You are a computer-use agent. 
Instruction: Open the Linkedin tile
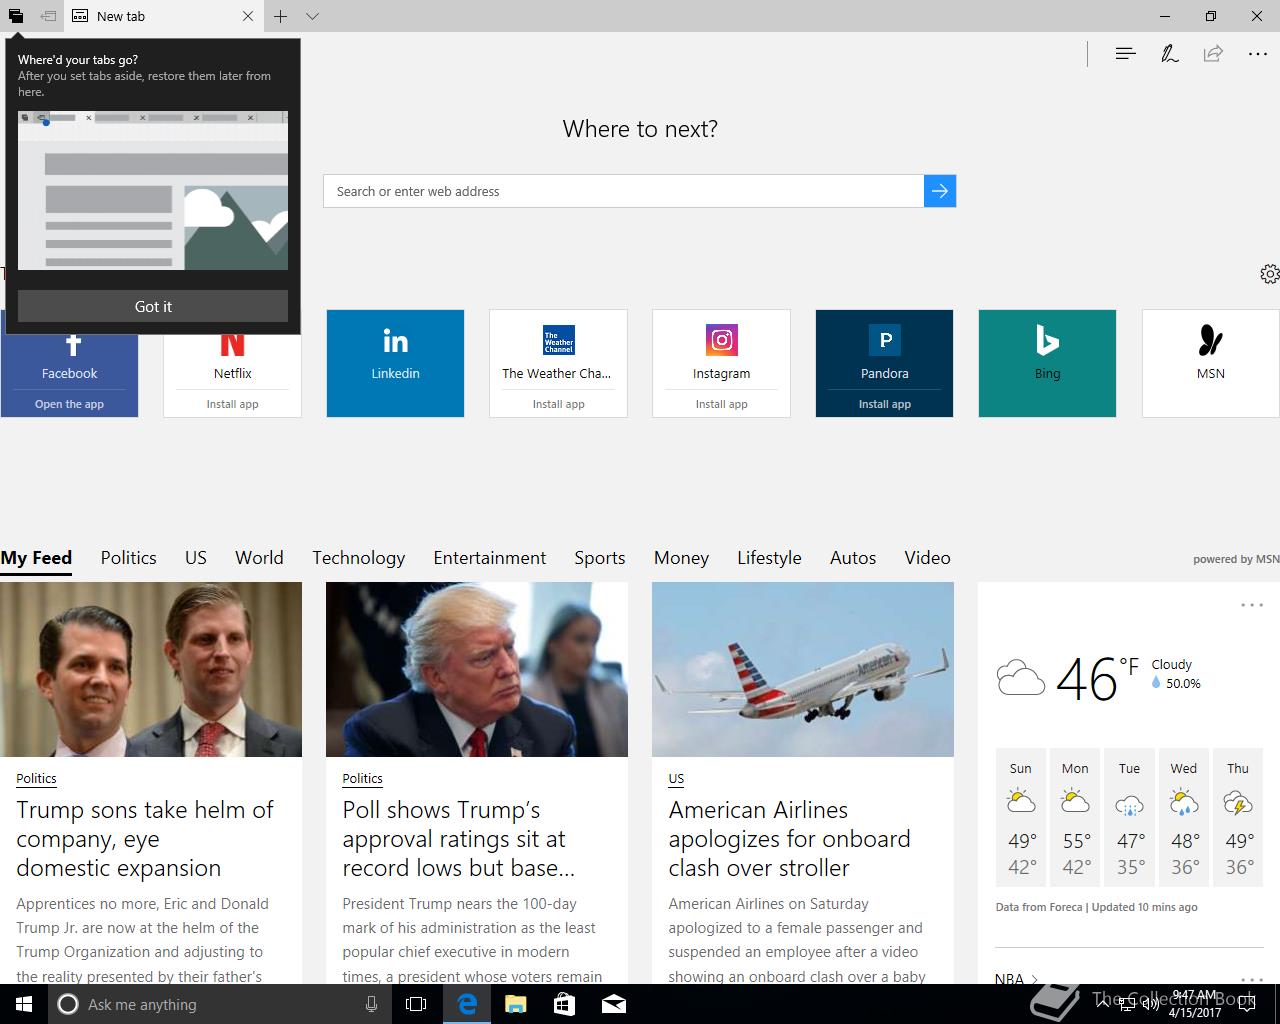click(x=395, y=363)
